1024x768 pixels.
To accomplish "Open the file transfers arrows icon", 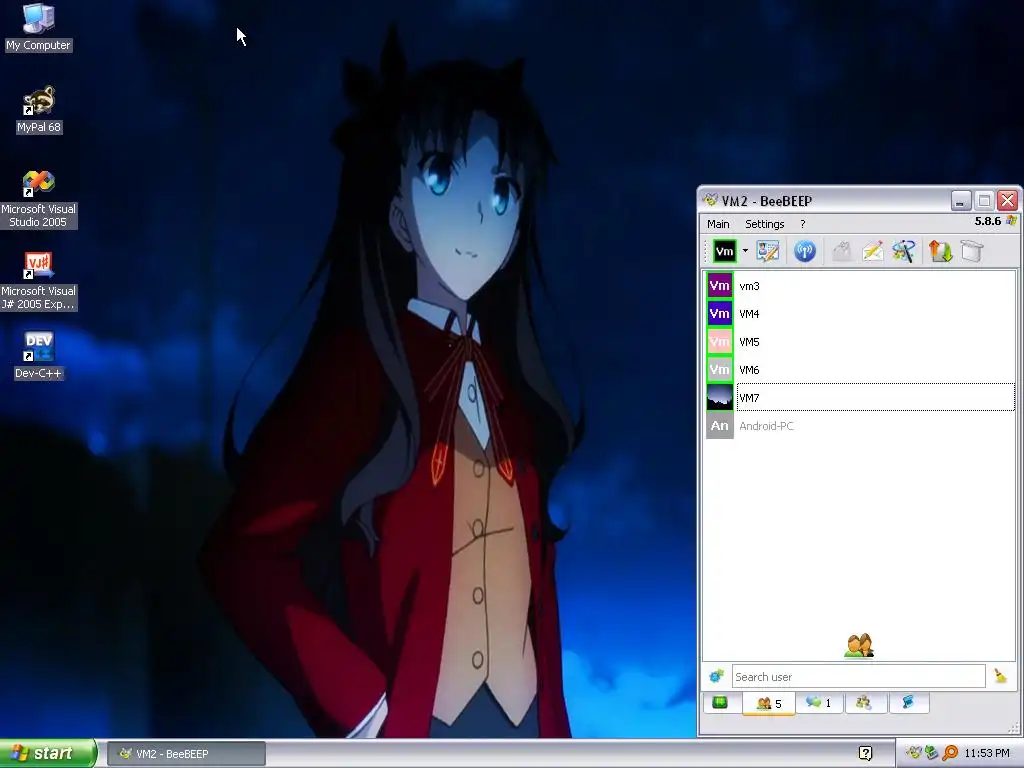I will pos(940,251).
